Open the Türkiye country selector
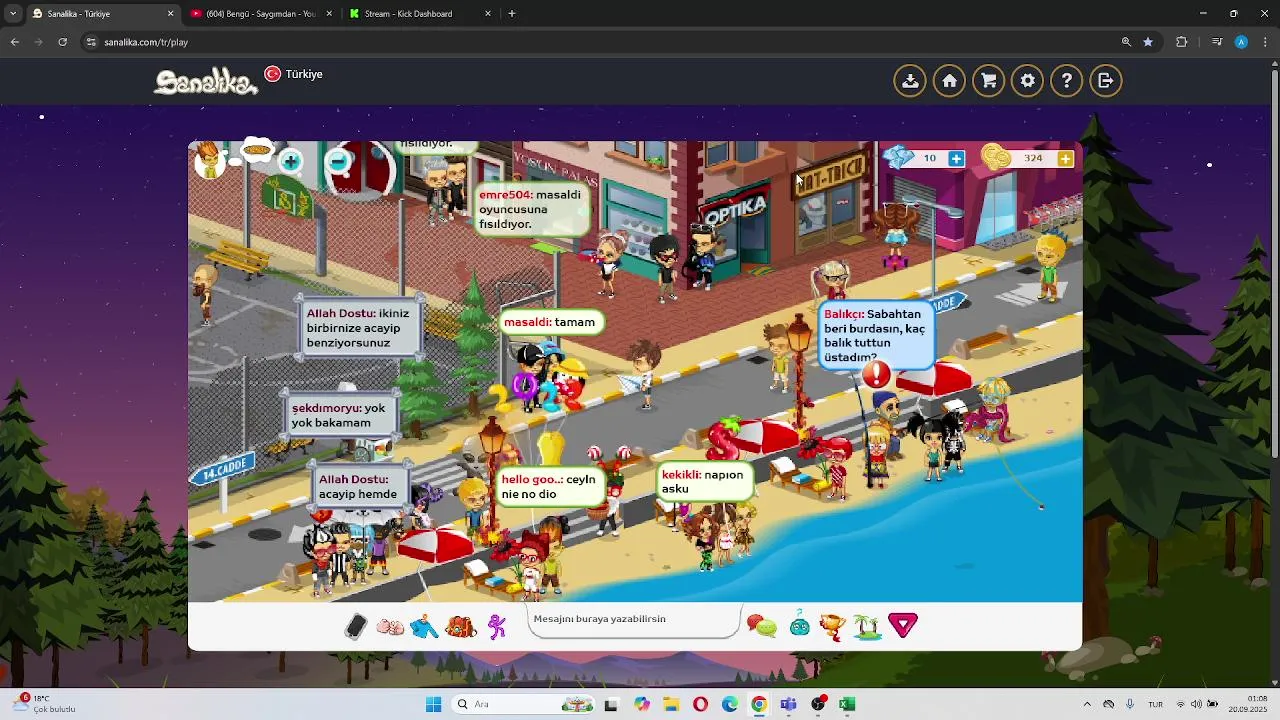The width and height of the screenshot is (1280, 720). (x=293, y=74)
